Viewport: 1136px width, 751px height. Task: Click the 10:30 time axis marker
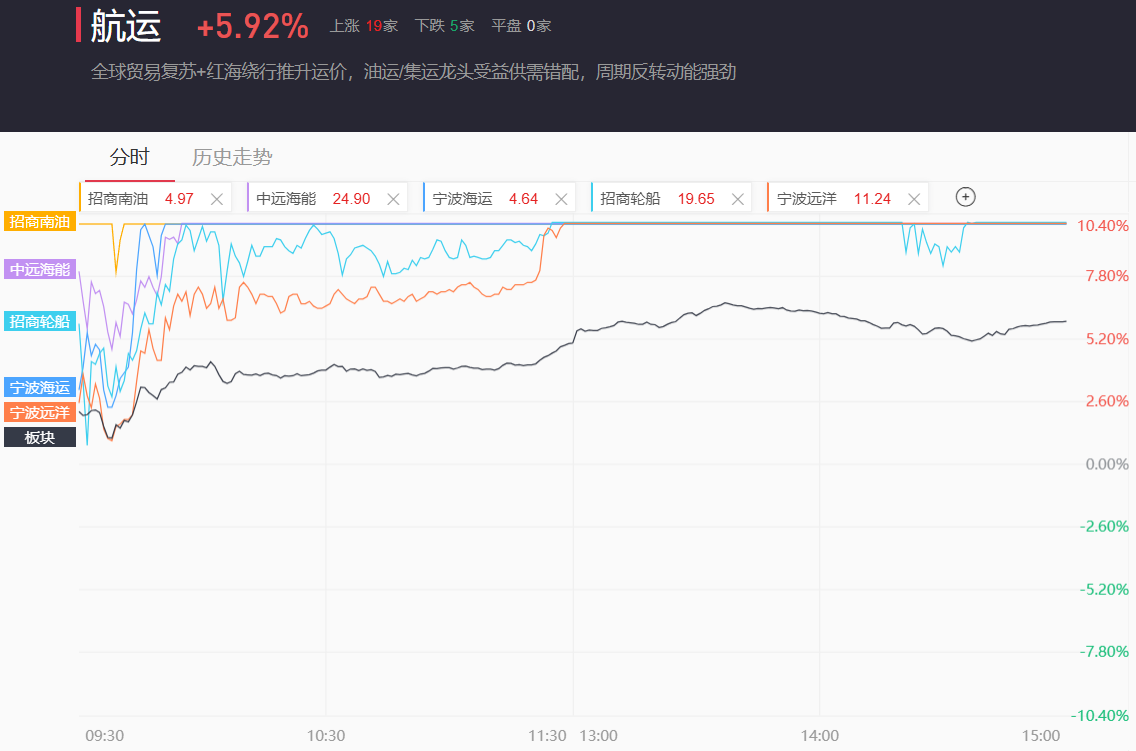click(x=326, y=735)
